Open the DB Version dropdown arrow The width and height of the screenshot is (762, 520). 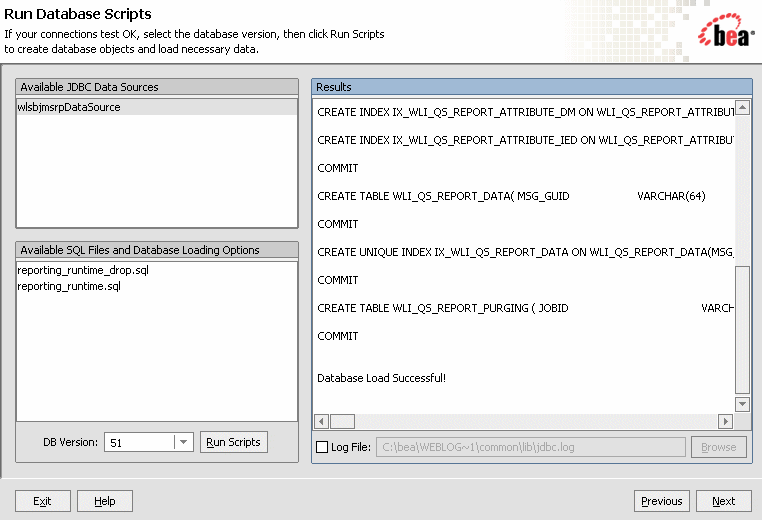click(x=183, y=442)
